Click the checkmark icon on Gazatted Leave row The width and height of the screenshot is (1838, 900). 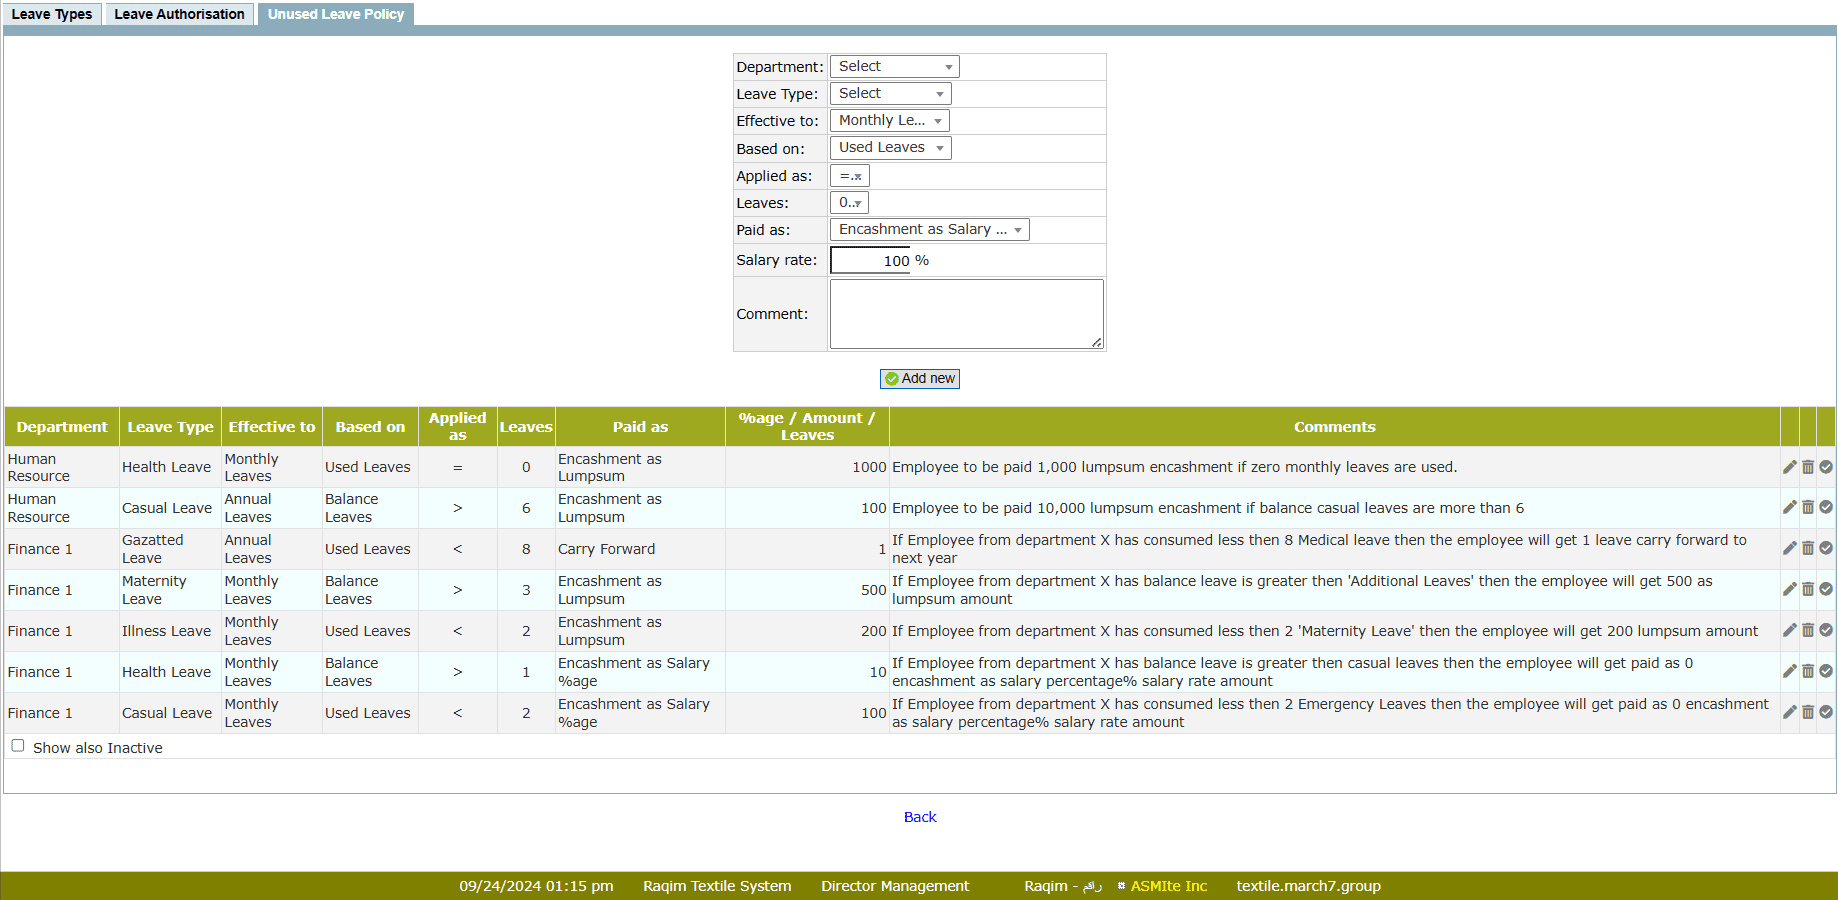[1826, 549]
